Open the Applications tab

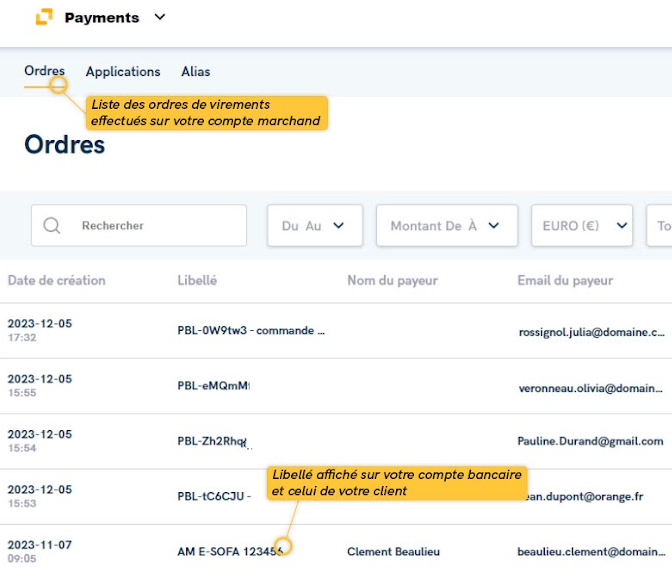tap(123, 72)
